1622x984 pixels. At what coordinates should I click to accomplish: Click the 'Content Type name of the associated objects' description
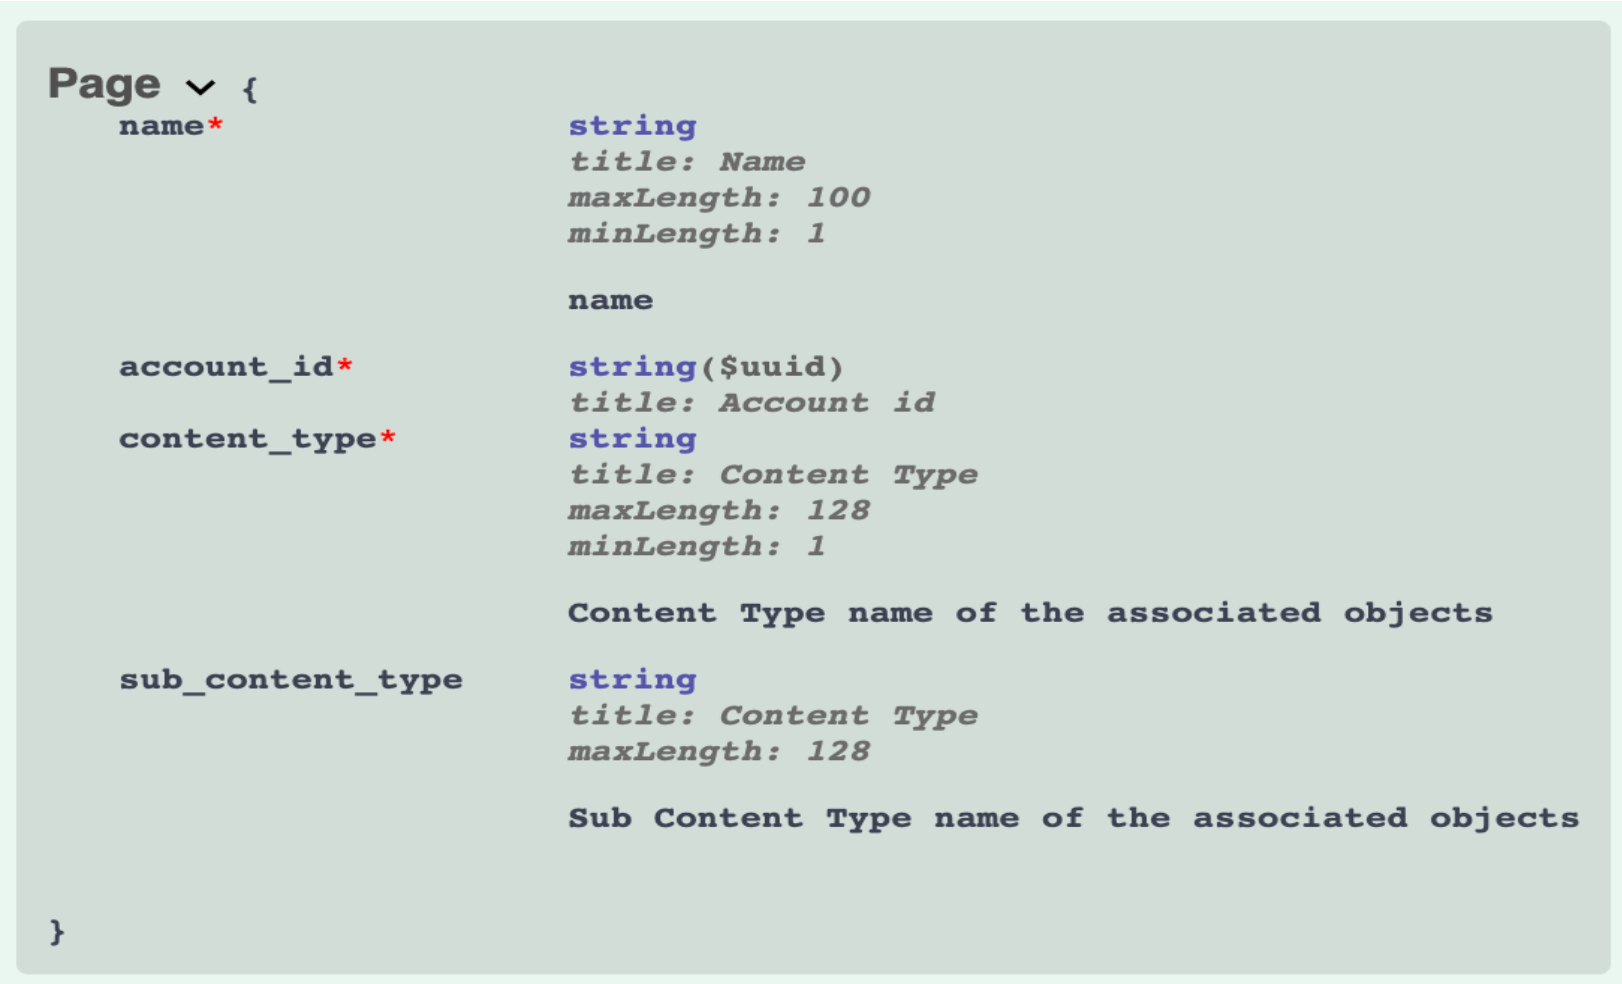[x=1030, y=613]
